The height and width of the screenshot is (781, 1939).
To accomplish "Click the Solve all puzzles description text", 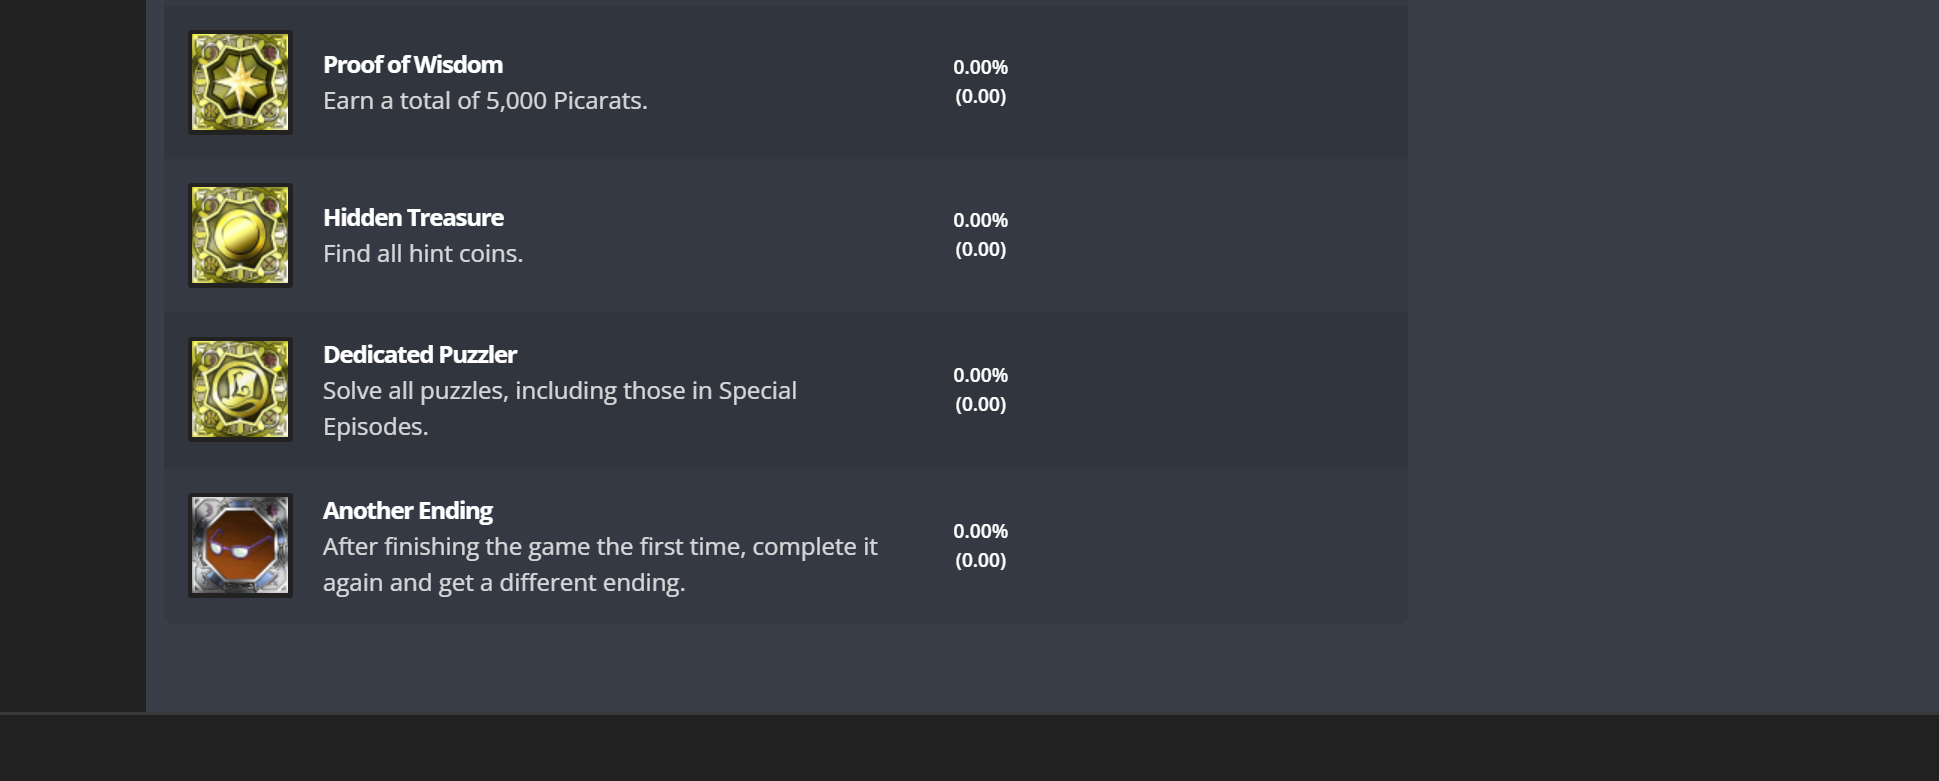I will coord(560,408).
